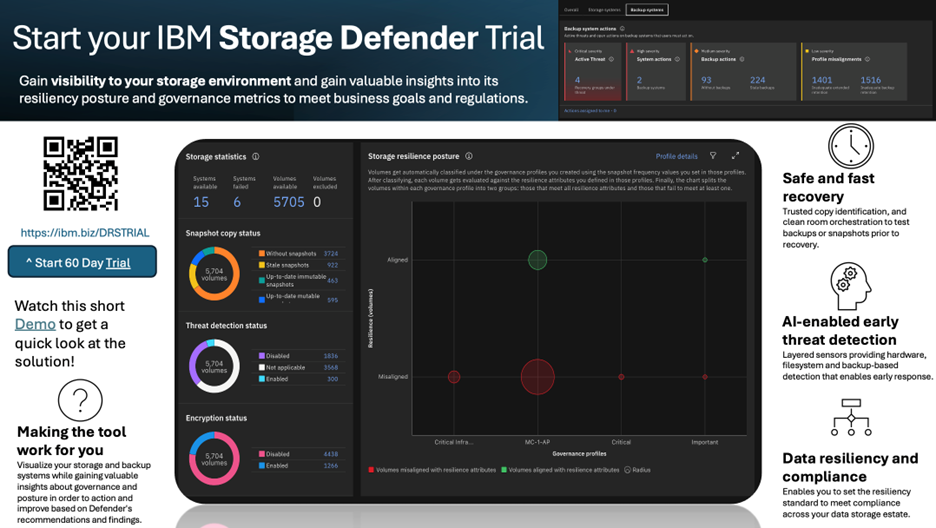Image resolution: width=936 pixels, height=528 pixels.
Task: Click the Start 60 Day Trial button
Action: coord(82,262)
